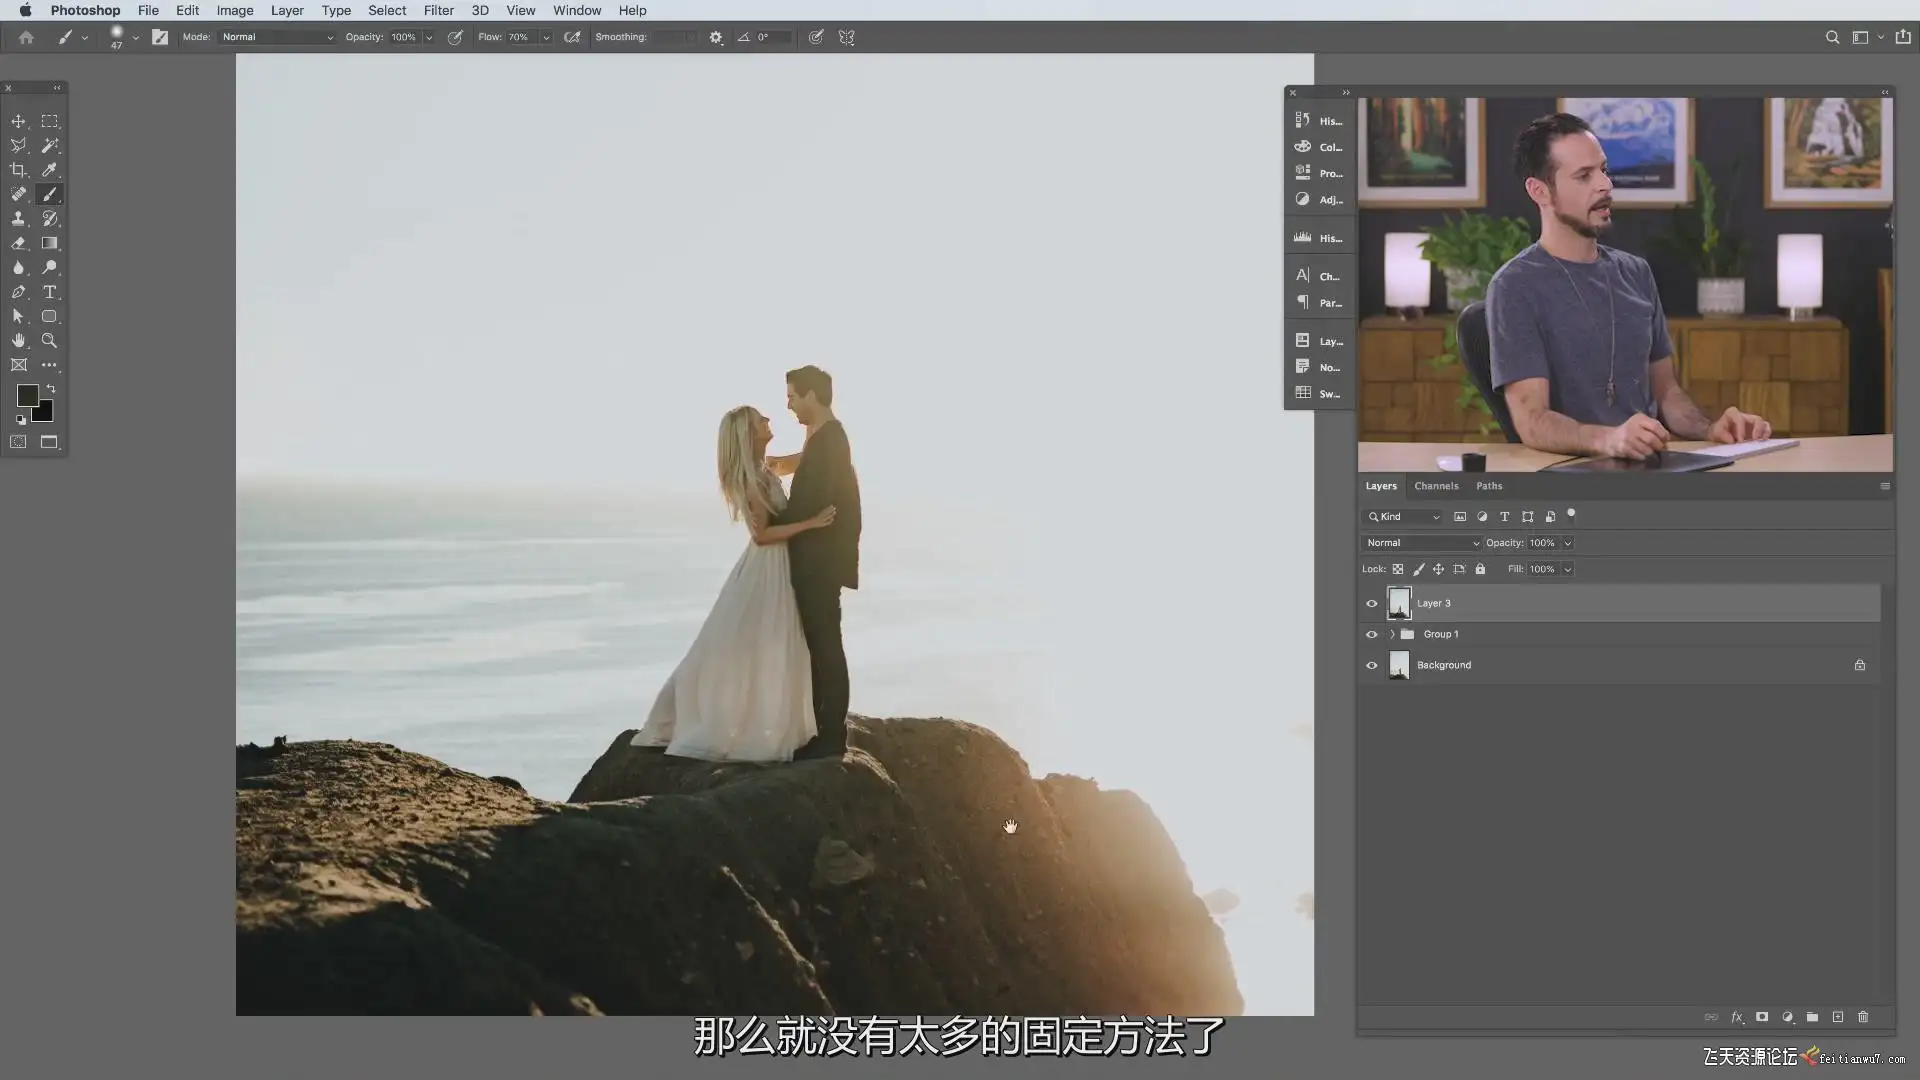Create a new layer with the panel icon

coord(1838,1017)
